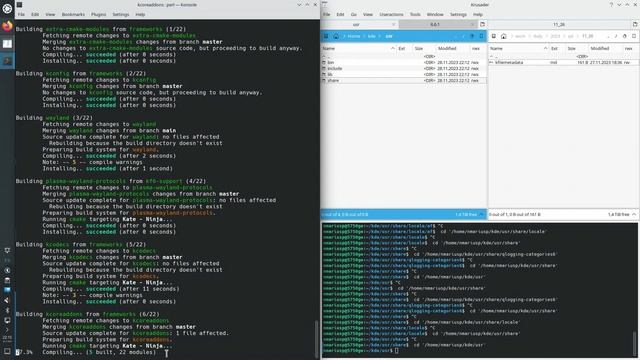Open the Konsole Help menu
Viewport: 640px width, 360px height.
[140, 14]
